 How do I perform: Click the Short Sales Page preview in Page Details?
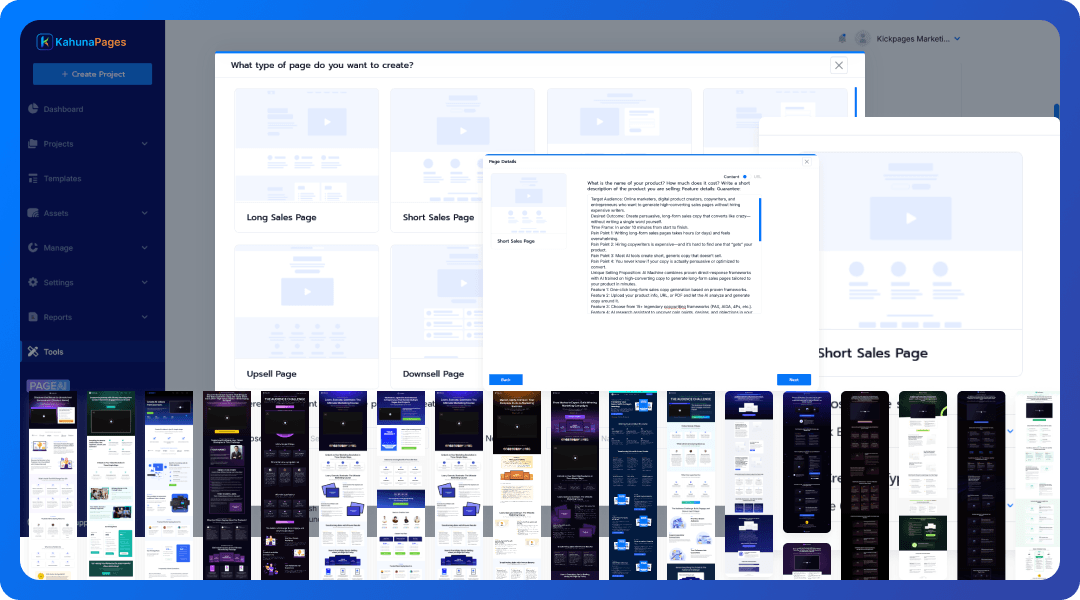528,210
